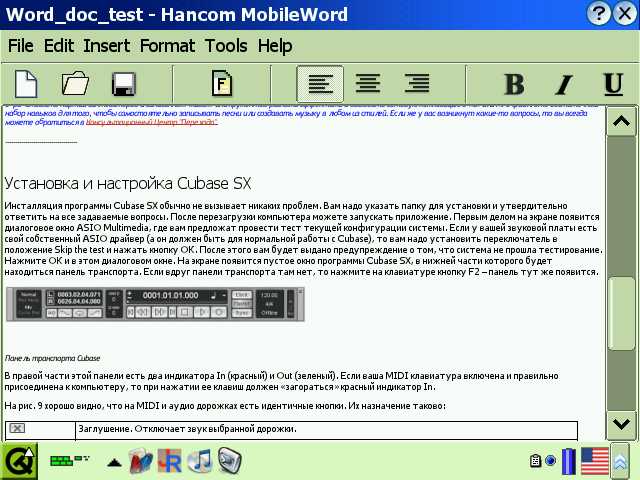Save the document with the floppy icon
640x480 pixels.
click(x=124, y=84)
